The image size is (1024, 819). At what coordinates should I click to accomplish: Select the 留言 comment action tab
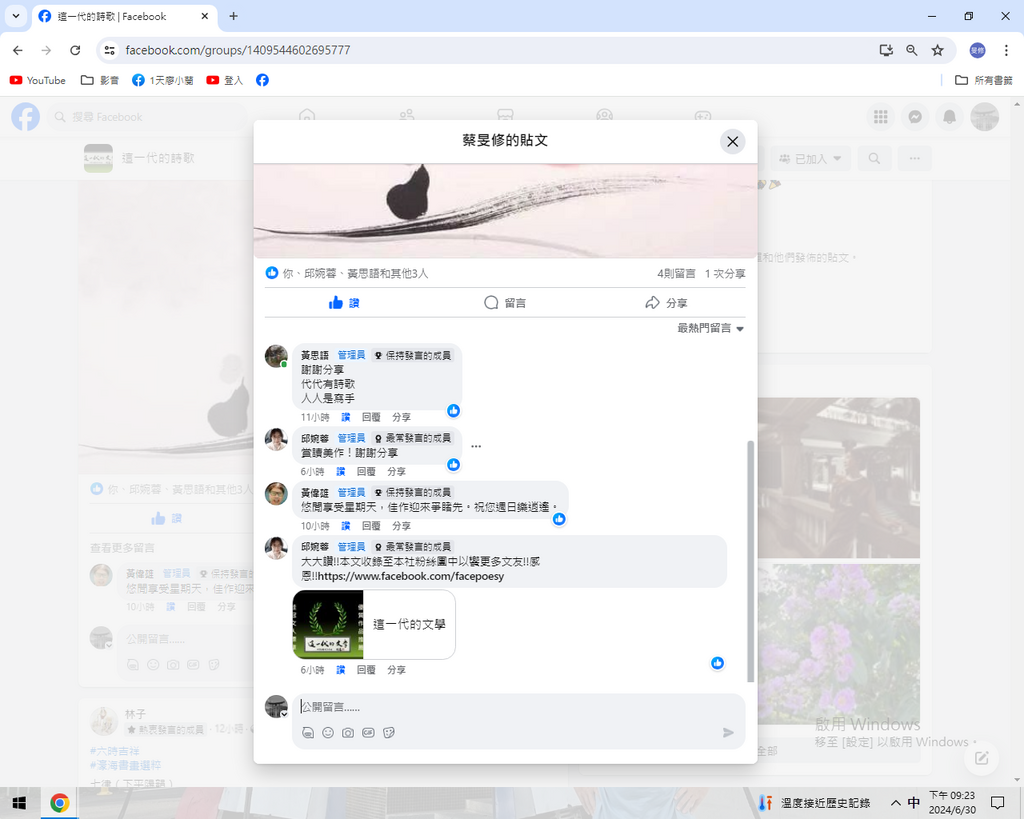505,303
